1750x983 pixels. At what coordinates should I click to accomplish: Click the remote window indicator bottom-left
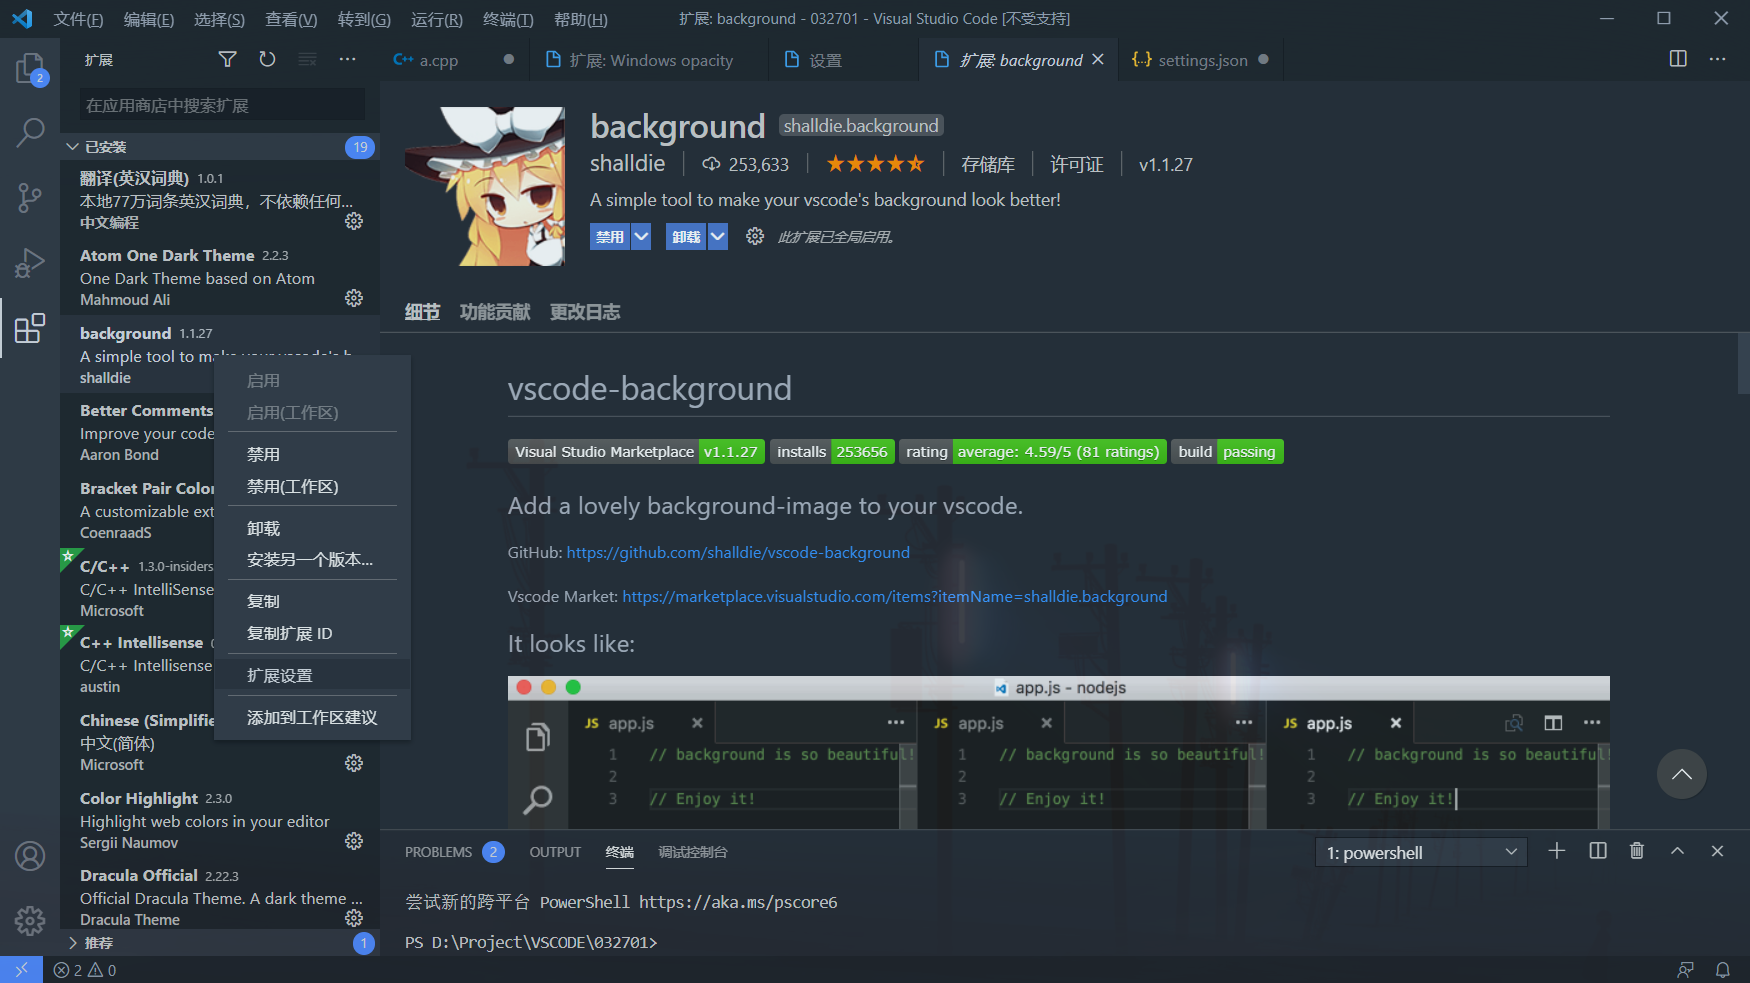tap(21, 969)
